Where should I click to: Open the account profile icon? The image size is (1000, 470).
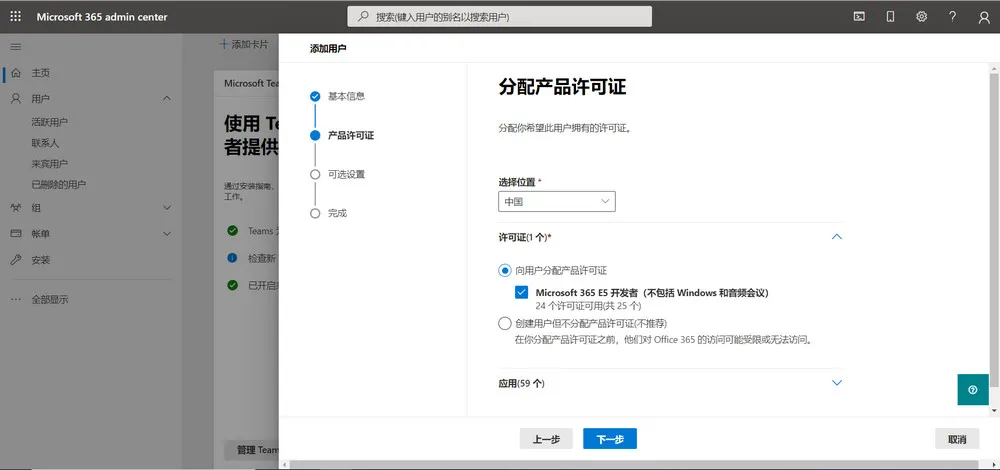pos(983,16)
